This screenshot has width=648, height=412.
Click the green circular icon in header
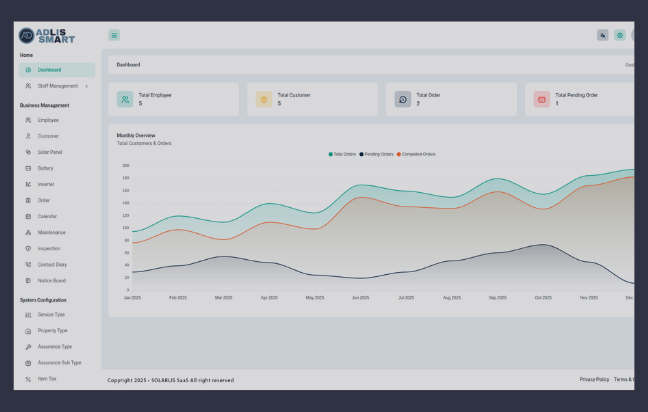point(620,35)
